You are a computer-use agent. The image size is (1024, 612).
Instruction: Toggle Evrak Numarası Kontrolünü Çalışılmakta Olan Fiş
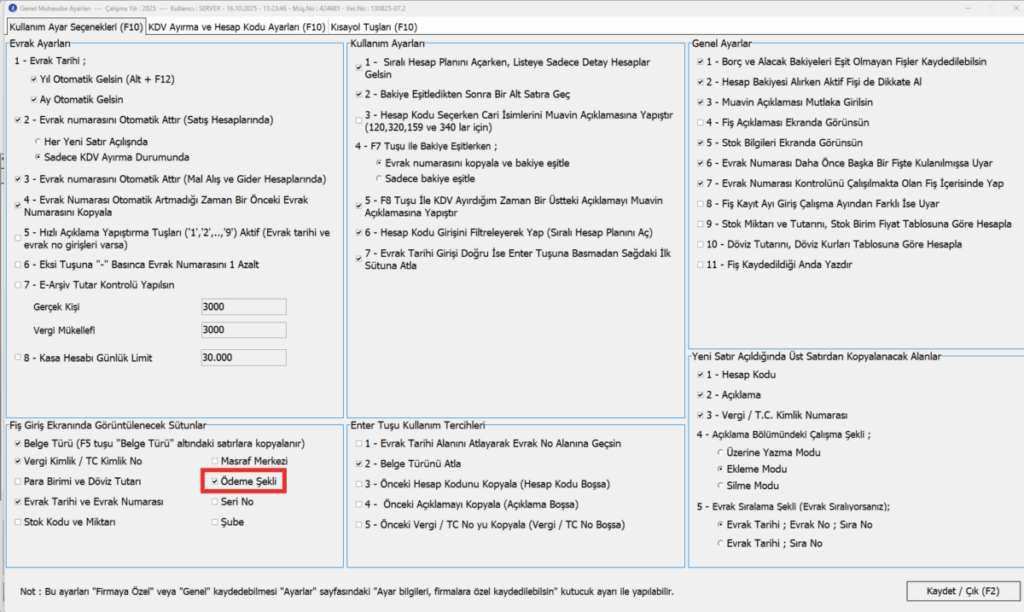700,183
